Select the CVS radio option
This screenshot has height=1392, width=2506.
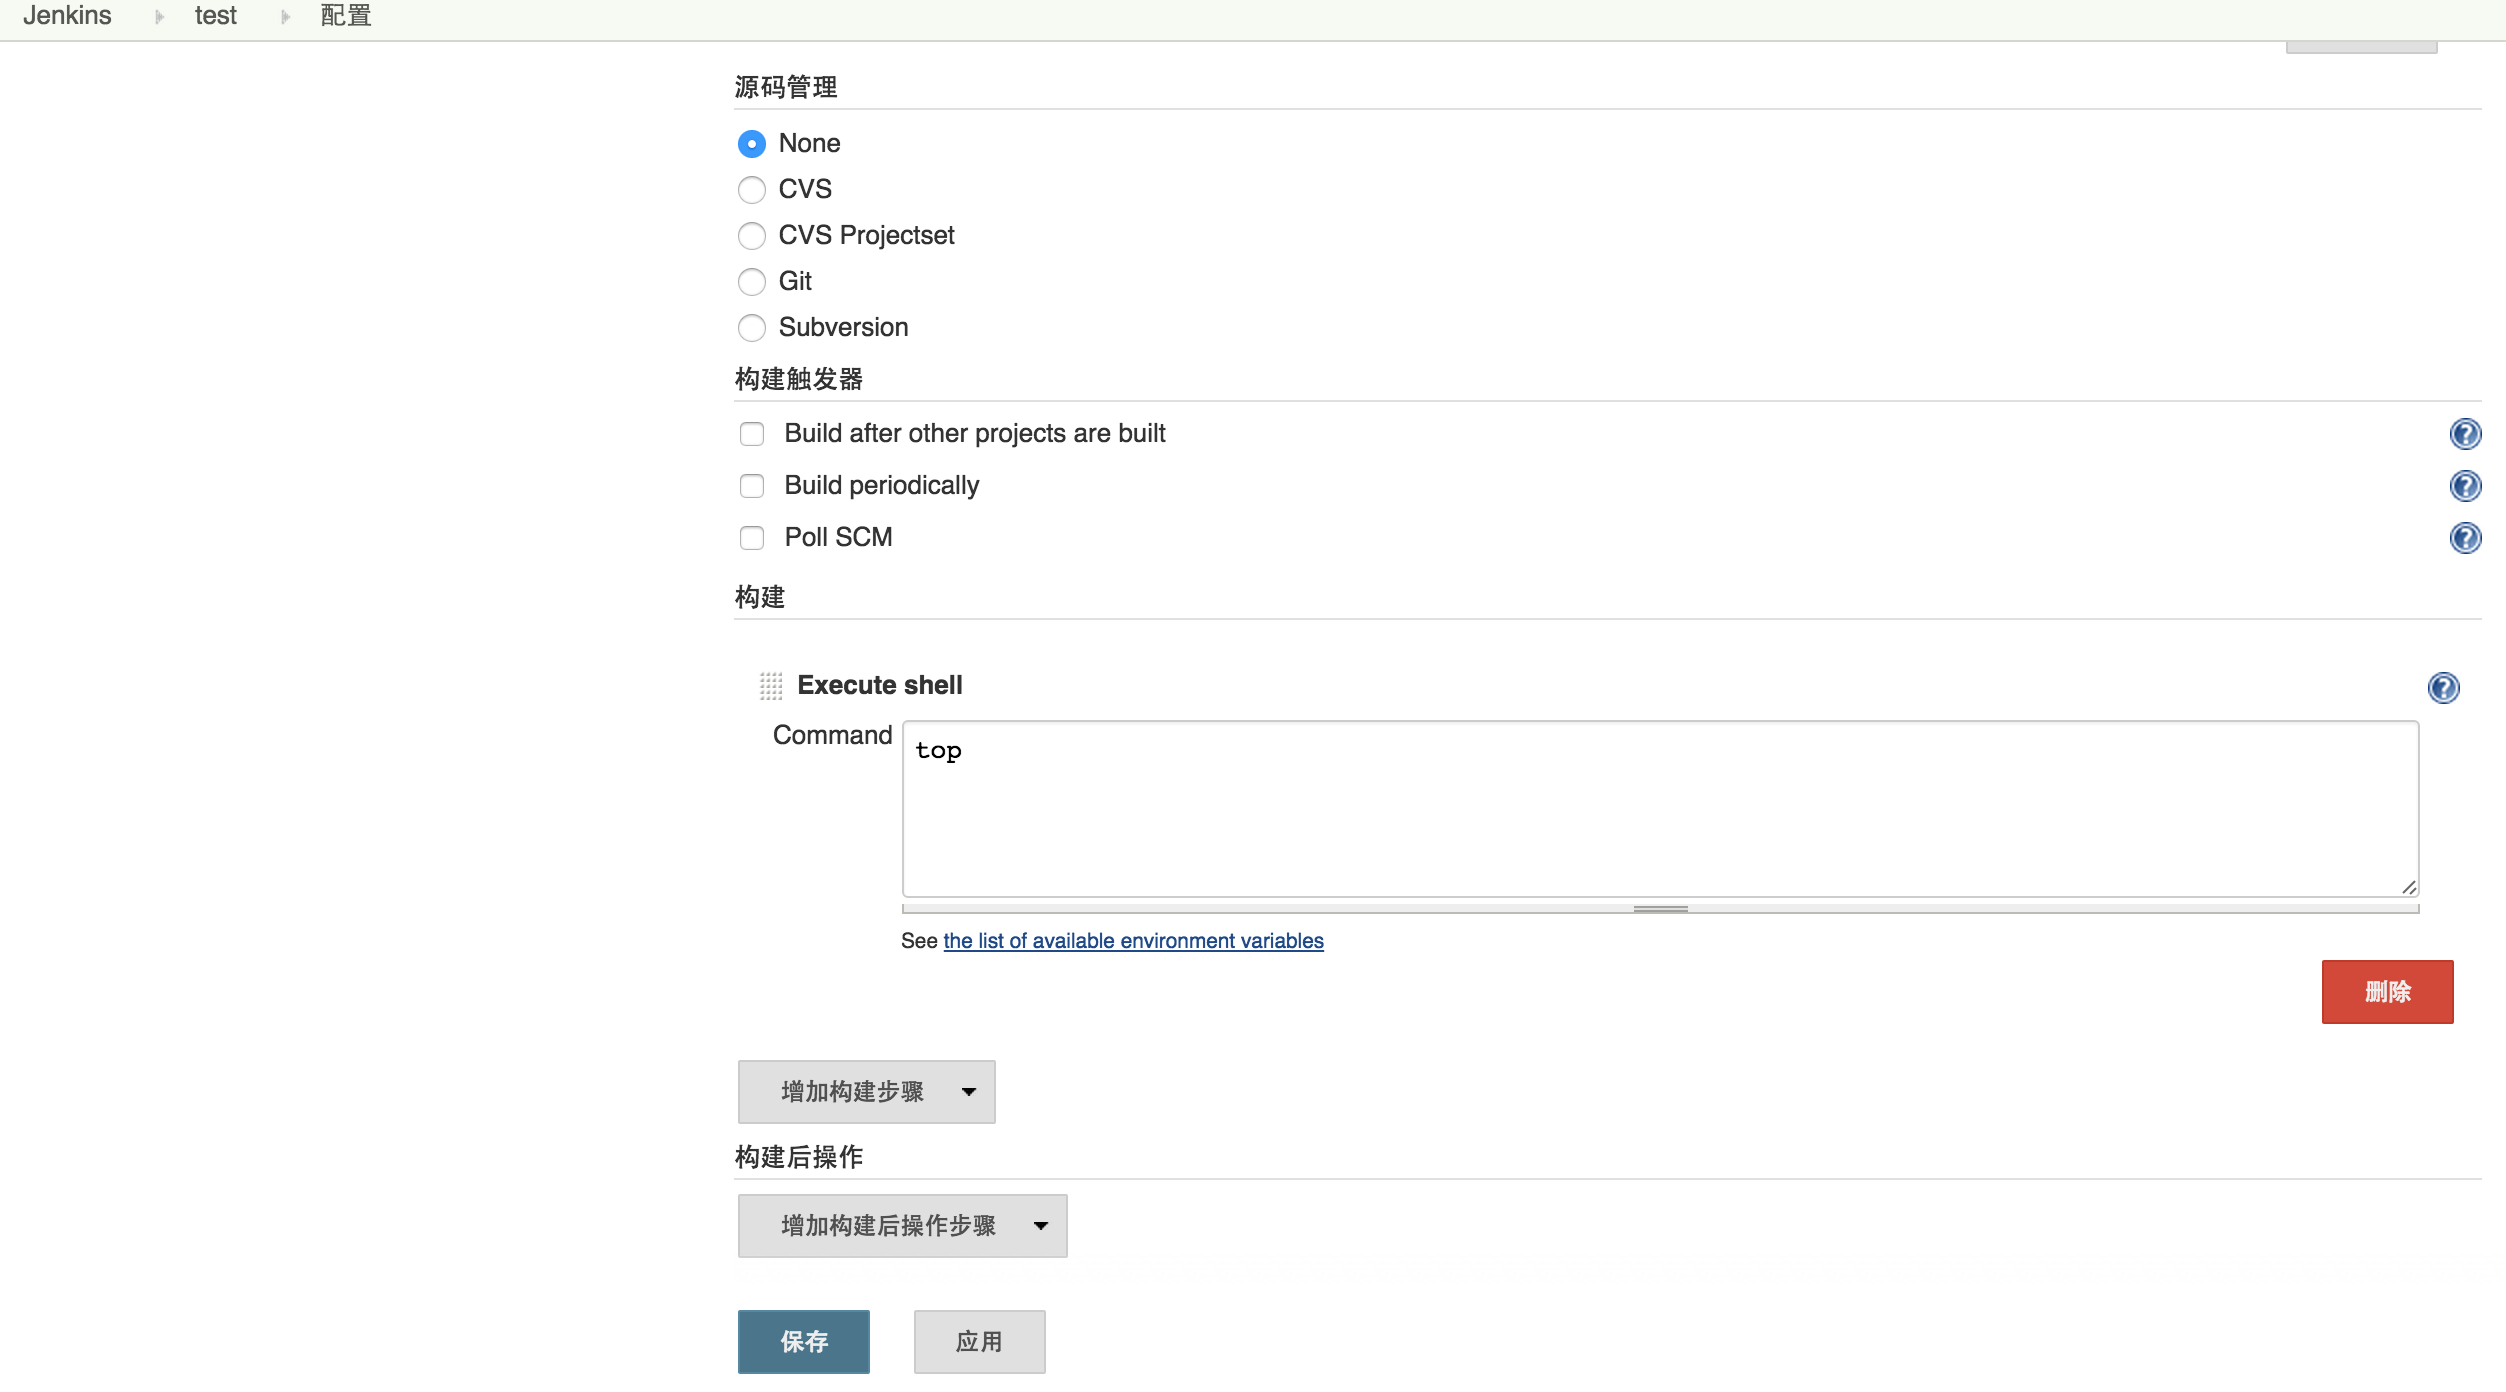click(752, 190)
